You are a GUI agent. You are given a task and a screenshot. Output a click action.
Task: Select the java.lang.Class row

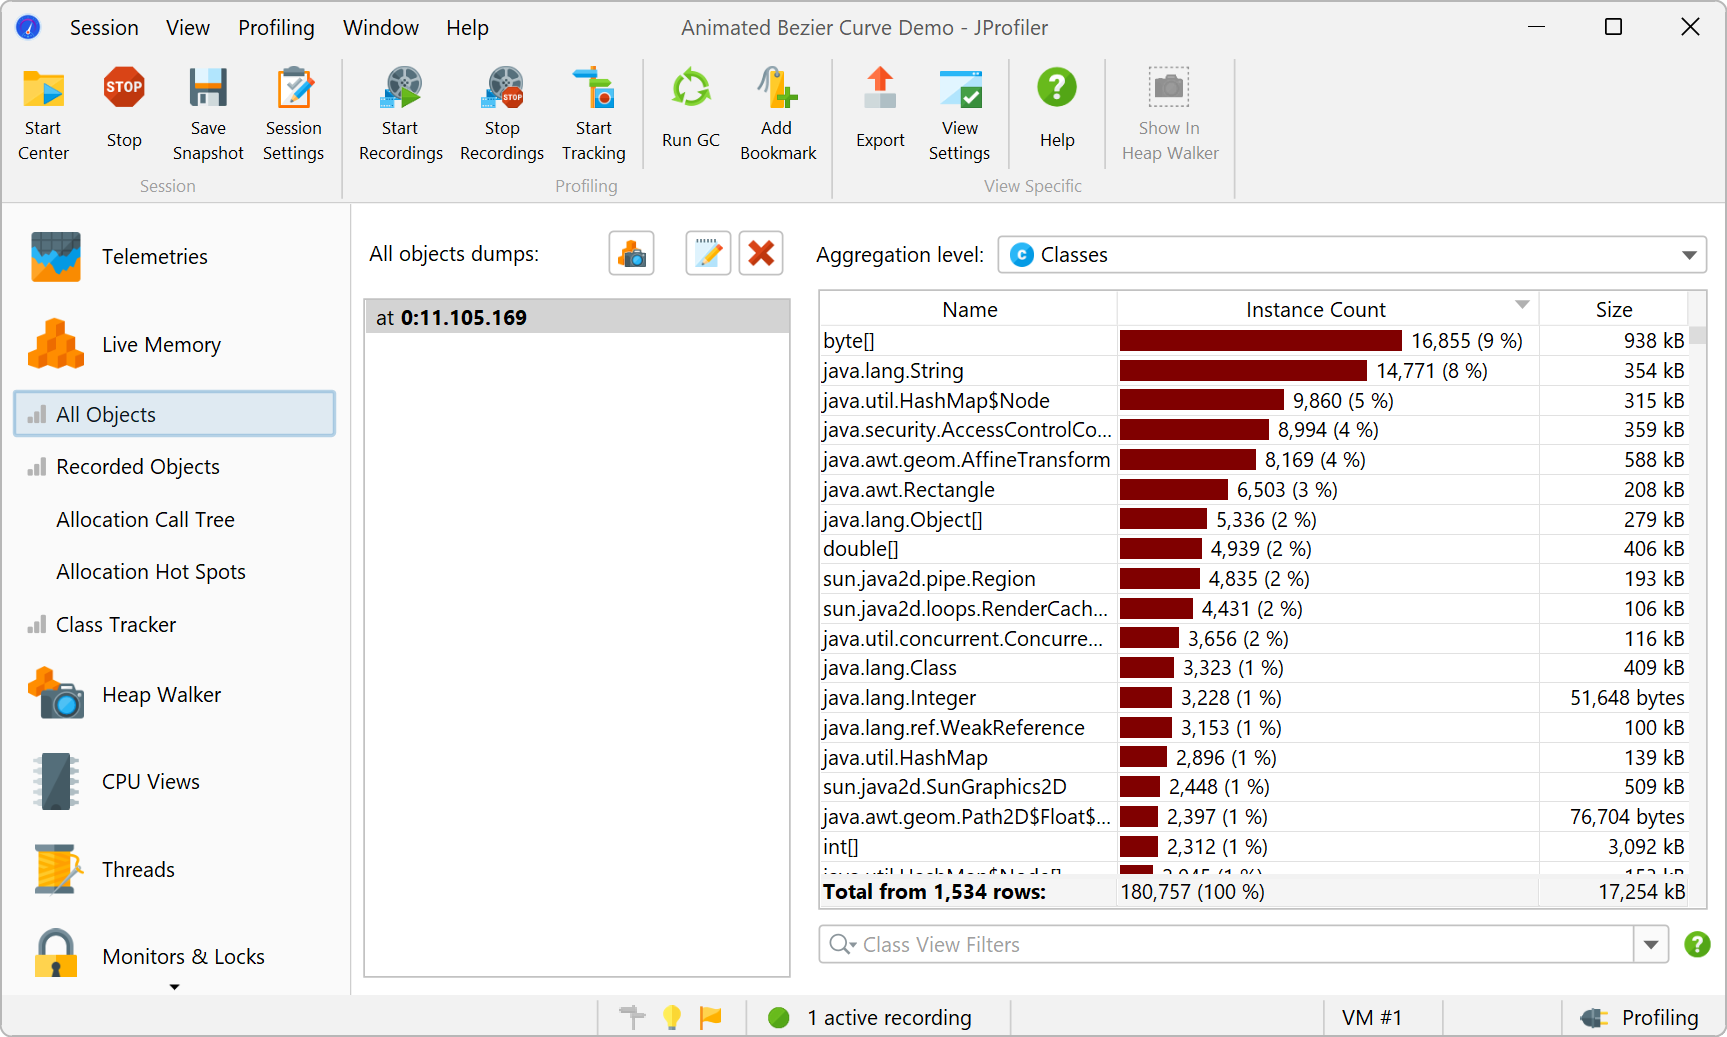(1254, 668)
